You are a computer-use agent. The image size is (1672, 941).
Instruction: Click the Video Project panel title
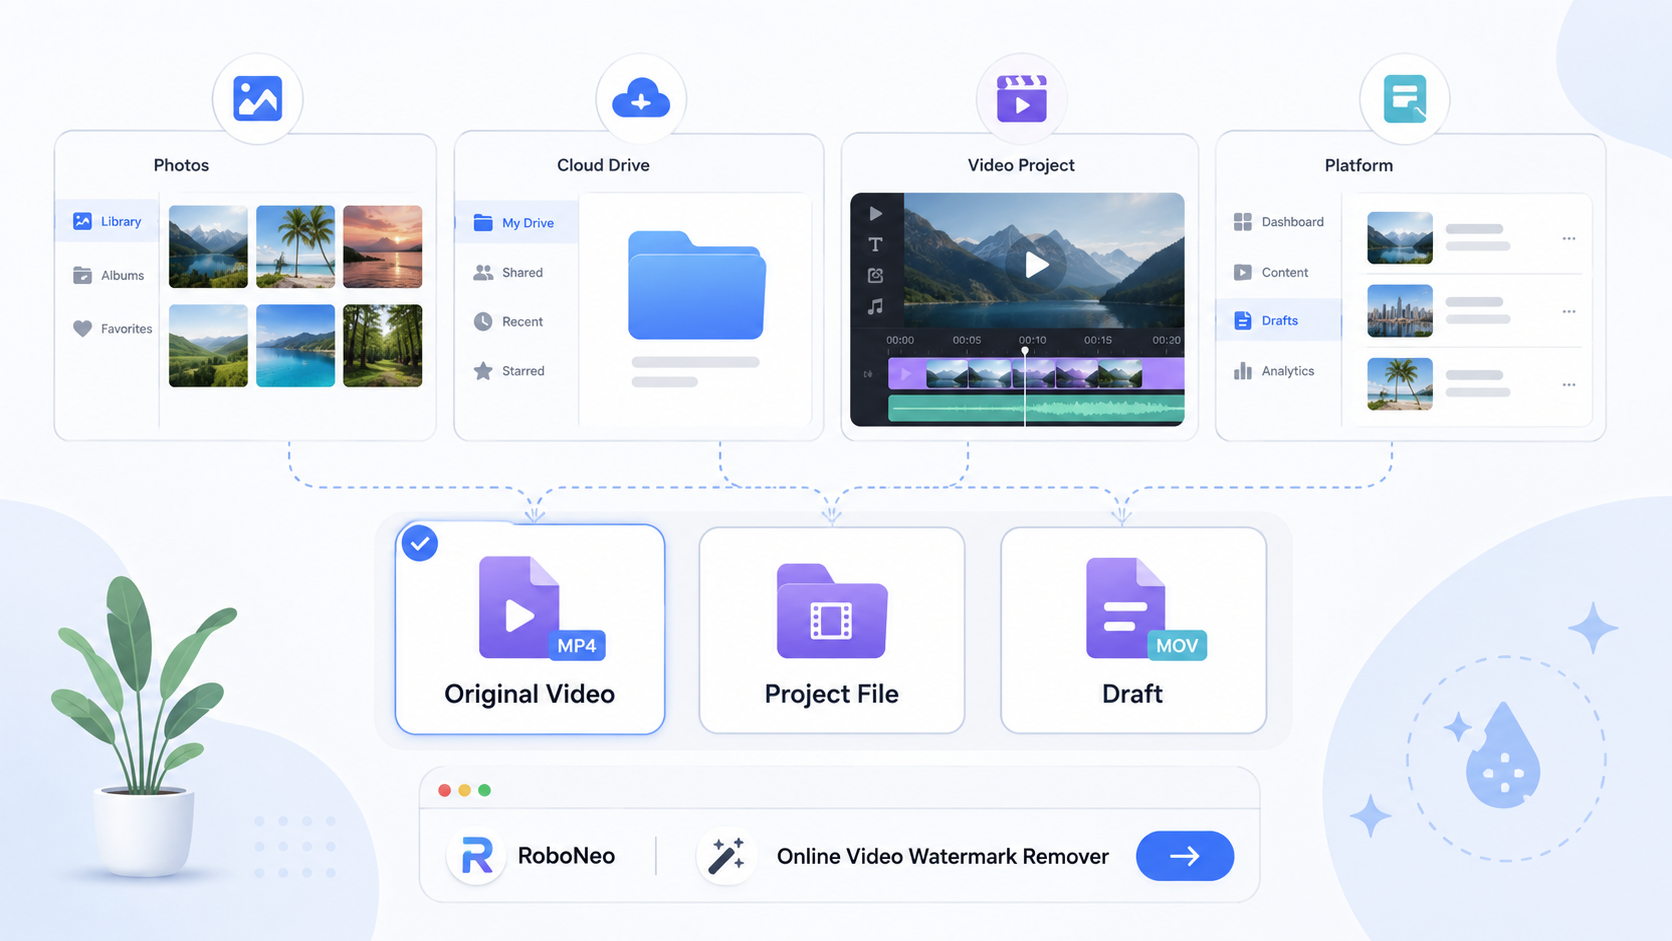(1021, 165)
